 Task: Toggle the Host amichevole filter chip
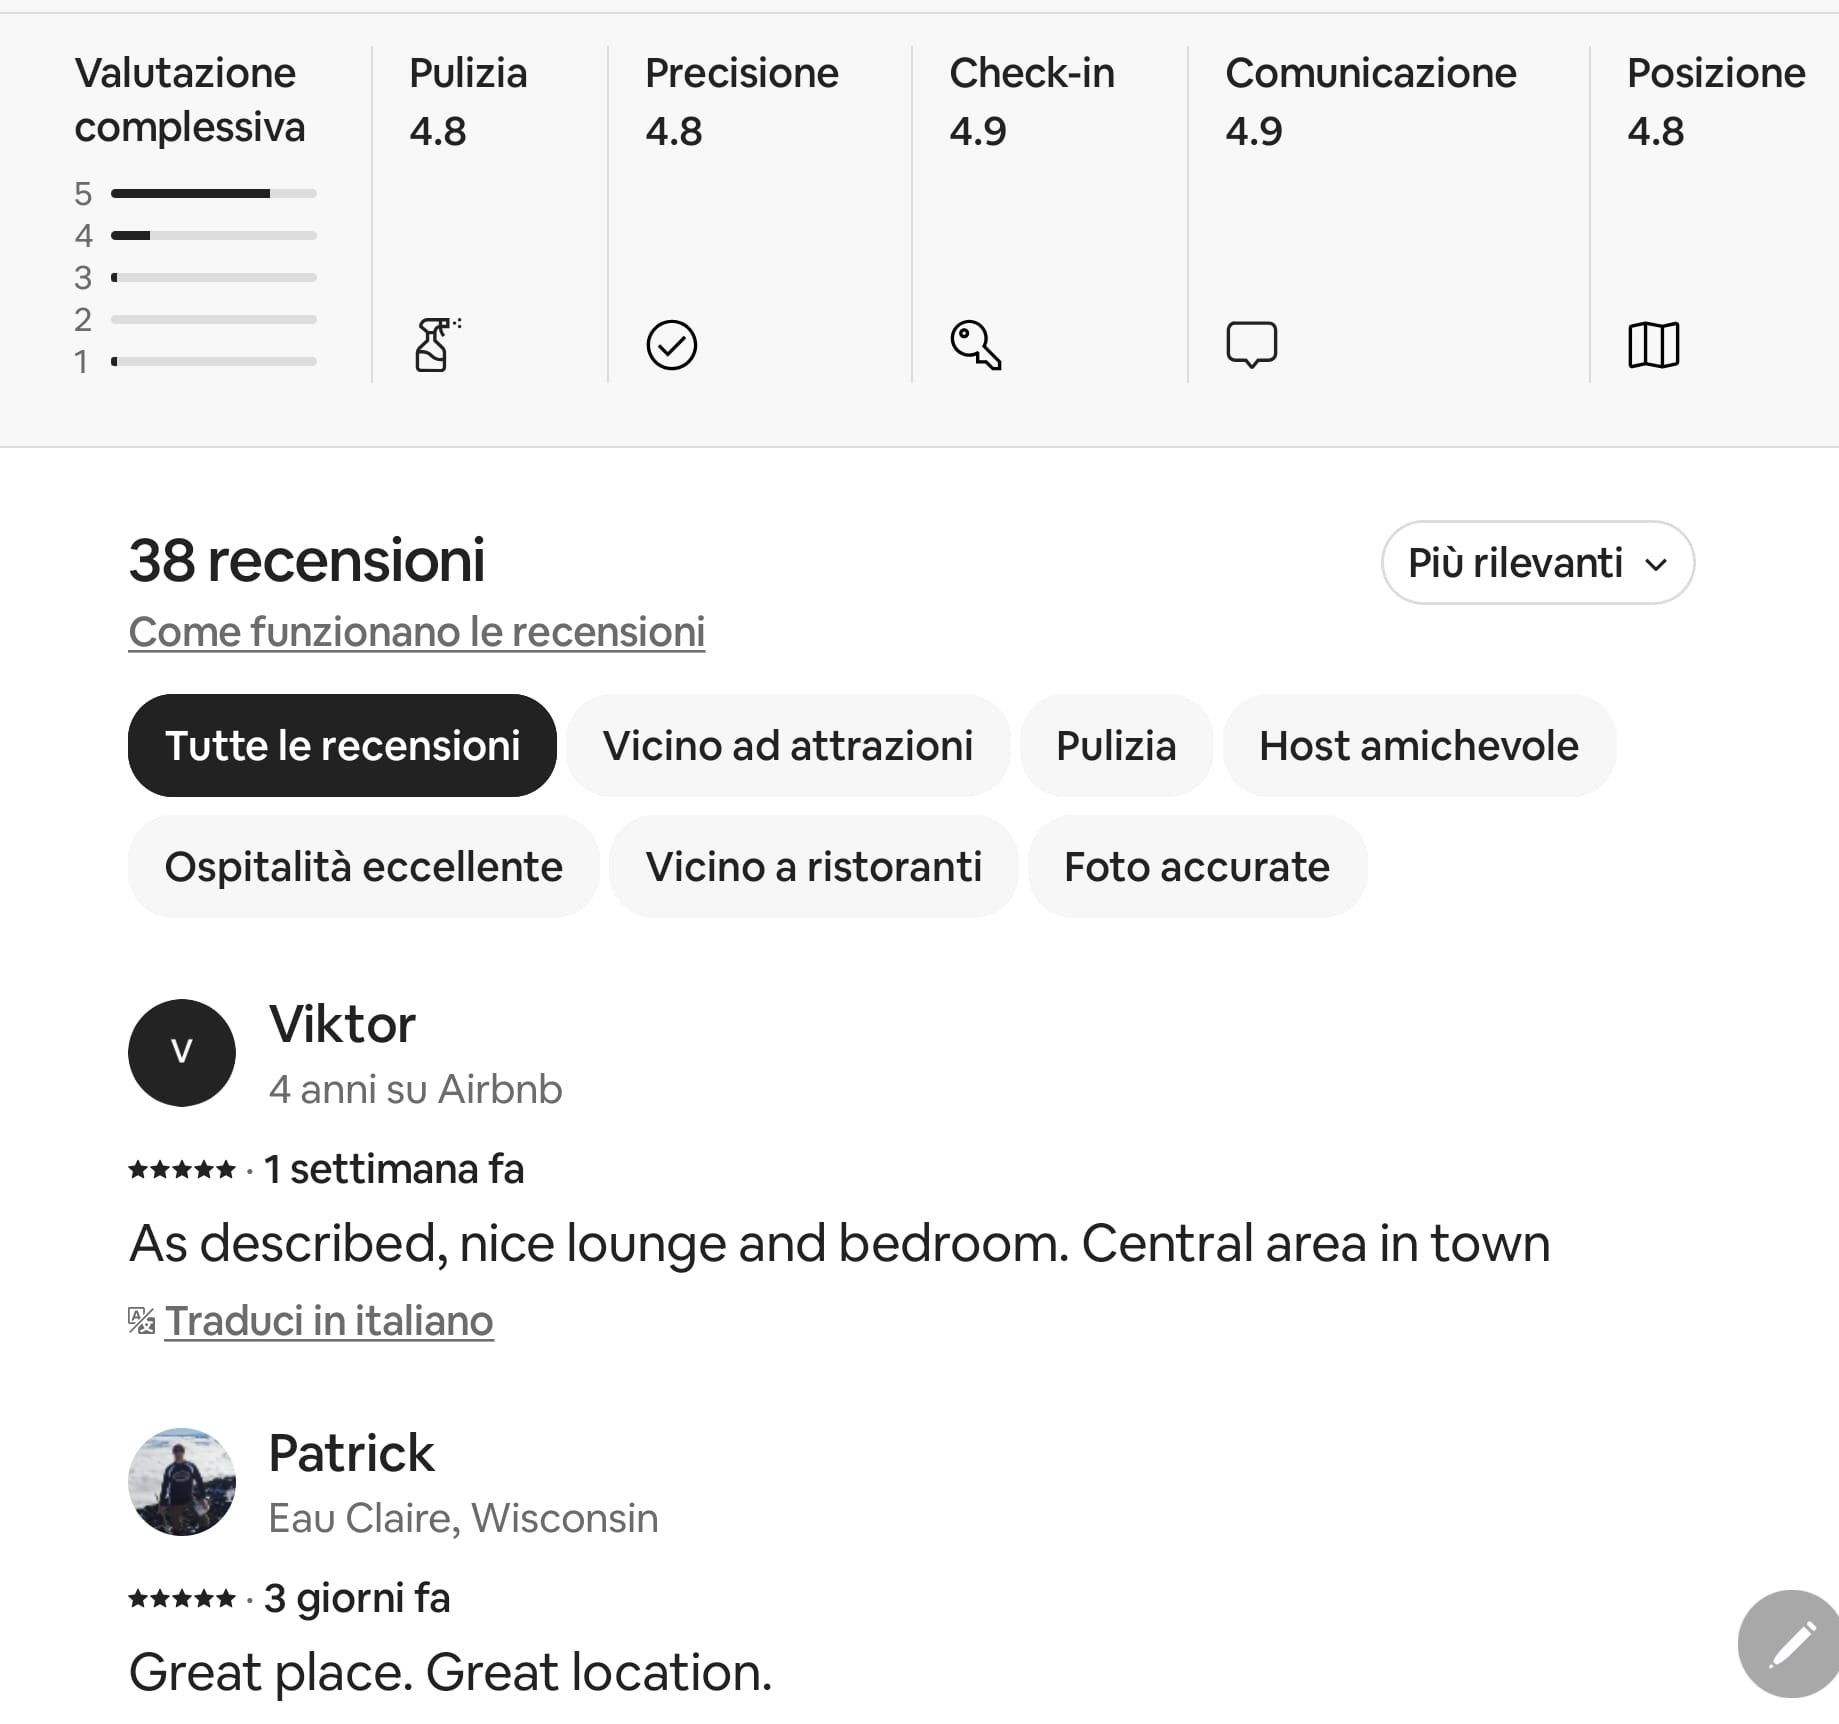tap(1418, 746)
